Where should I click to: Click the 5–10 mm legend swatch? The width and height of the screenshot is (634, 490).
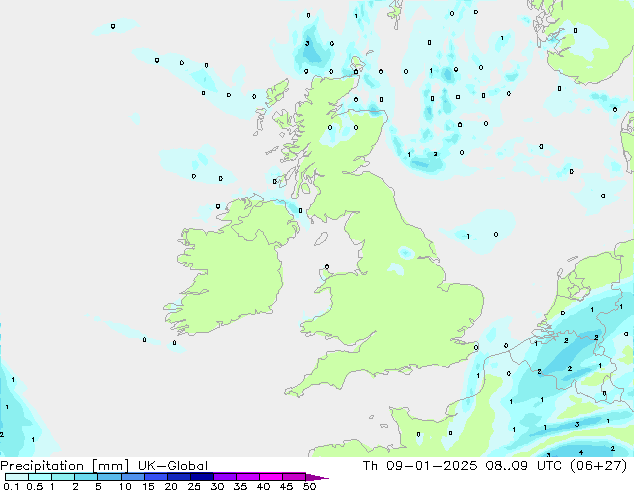(x=109, y=477)
